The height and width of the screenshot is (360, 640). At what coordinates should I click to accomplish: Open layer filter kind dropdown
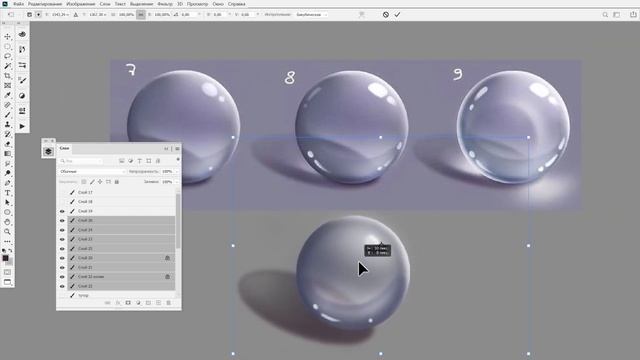(x=81, y=161)
